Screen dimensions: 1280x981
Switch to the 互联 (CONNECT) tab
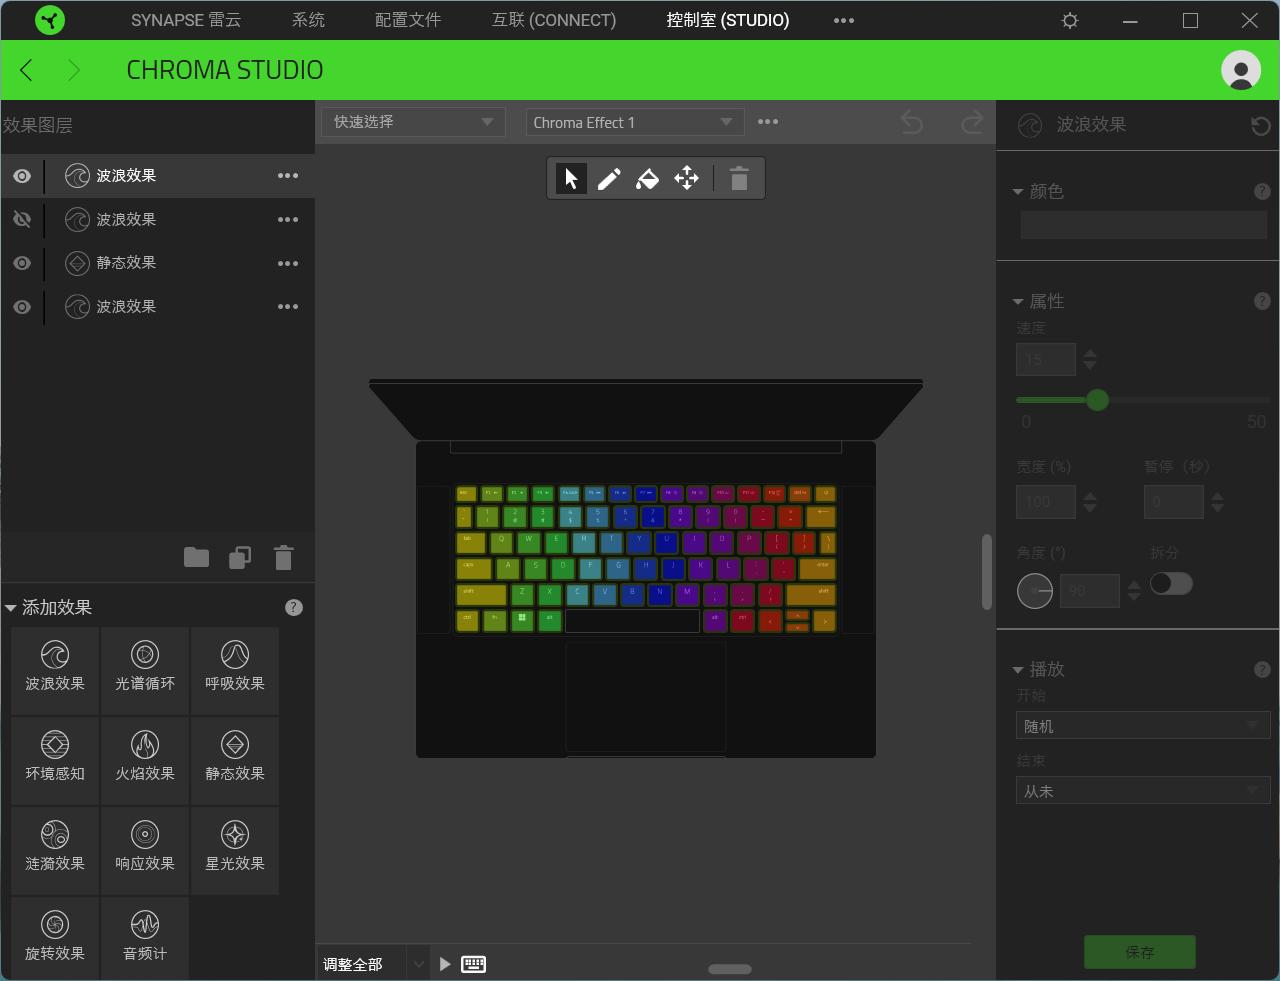[554, 20]
